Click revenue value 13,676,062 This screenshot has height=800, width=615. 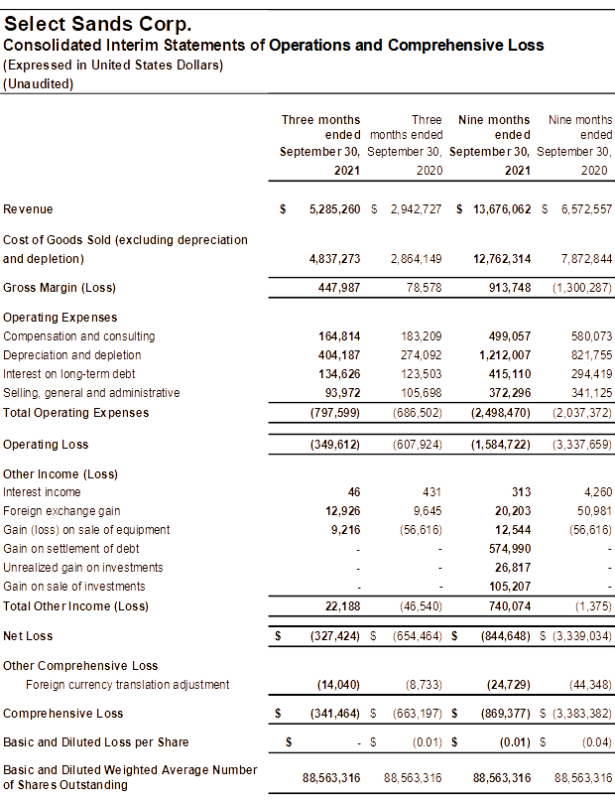tap(502, 209)
